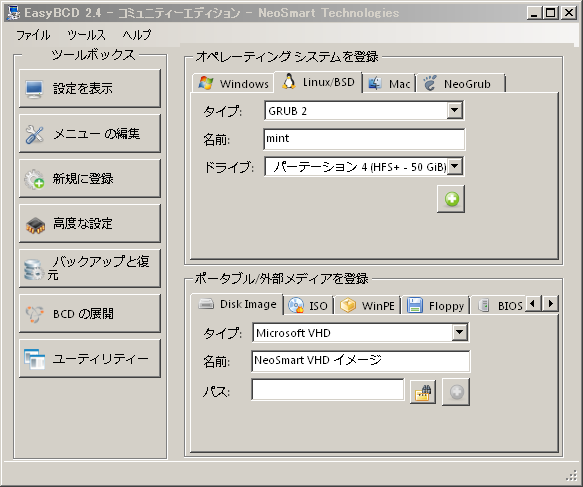Switch to the NeoGrub tab
Viewport: 583px width, 487px height.
[461, 83]
